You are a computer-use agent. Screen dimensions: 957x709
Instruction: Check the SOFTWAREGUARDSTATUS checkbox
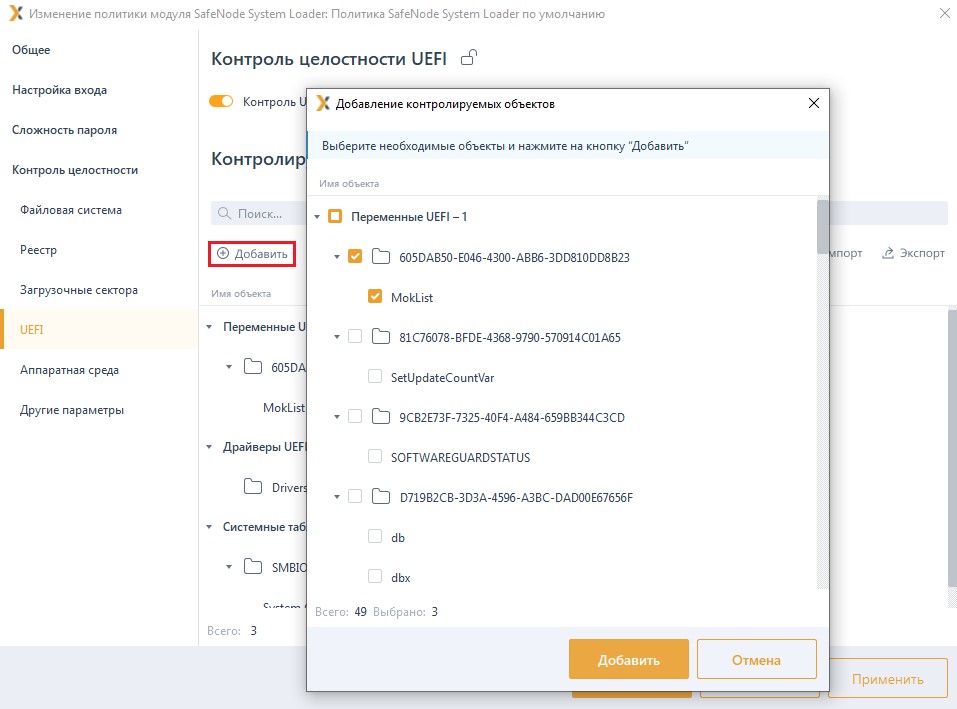tap(375, 456)
